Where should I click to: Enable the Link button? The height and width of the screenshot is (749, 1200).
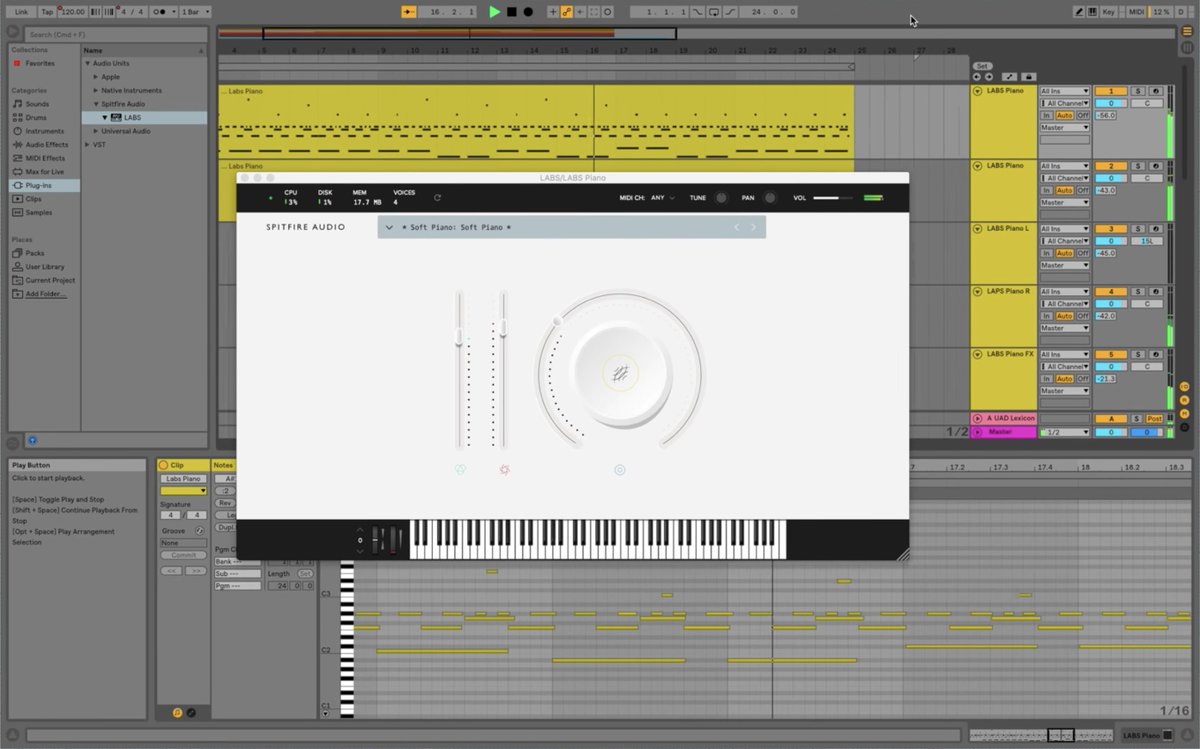(x=21, y=12)
